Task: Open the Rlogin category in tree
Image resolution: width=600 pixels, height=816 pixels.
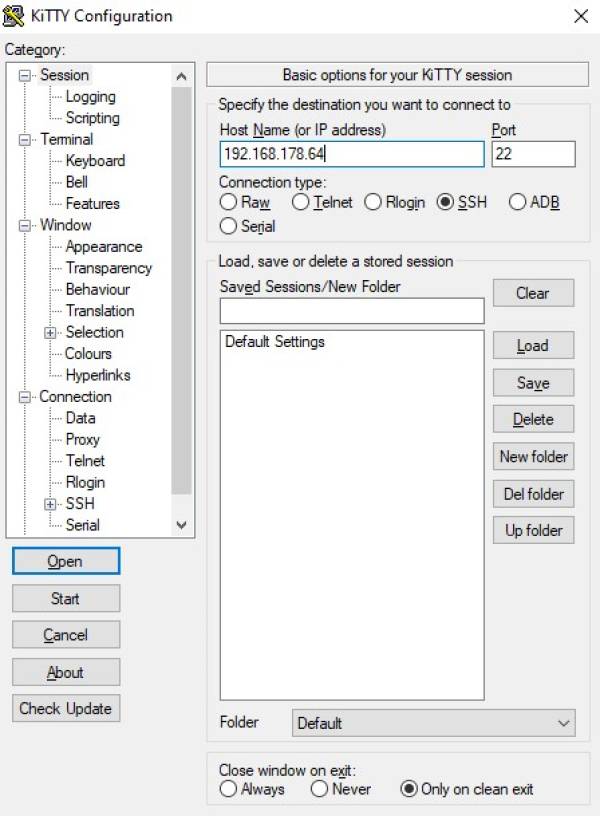Action: point(85,482)
